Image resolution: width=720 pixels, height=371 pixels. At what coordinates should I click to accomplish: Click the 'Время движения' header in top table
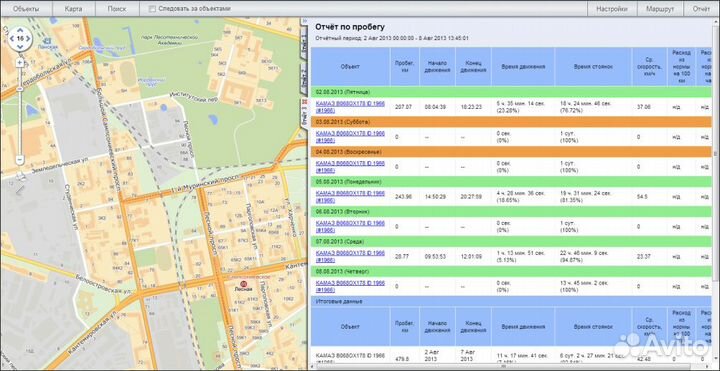523,67
